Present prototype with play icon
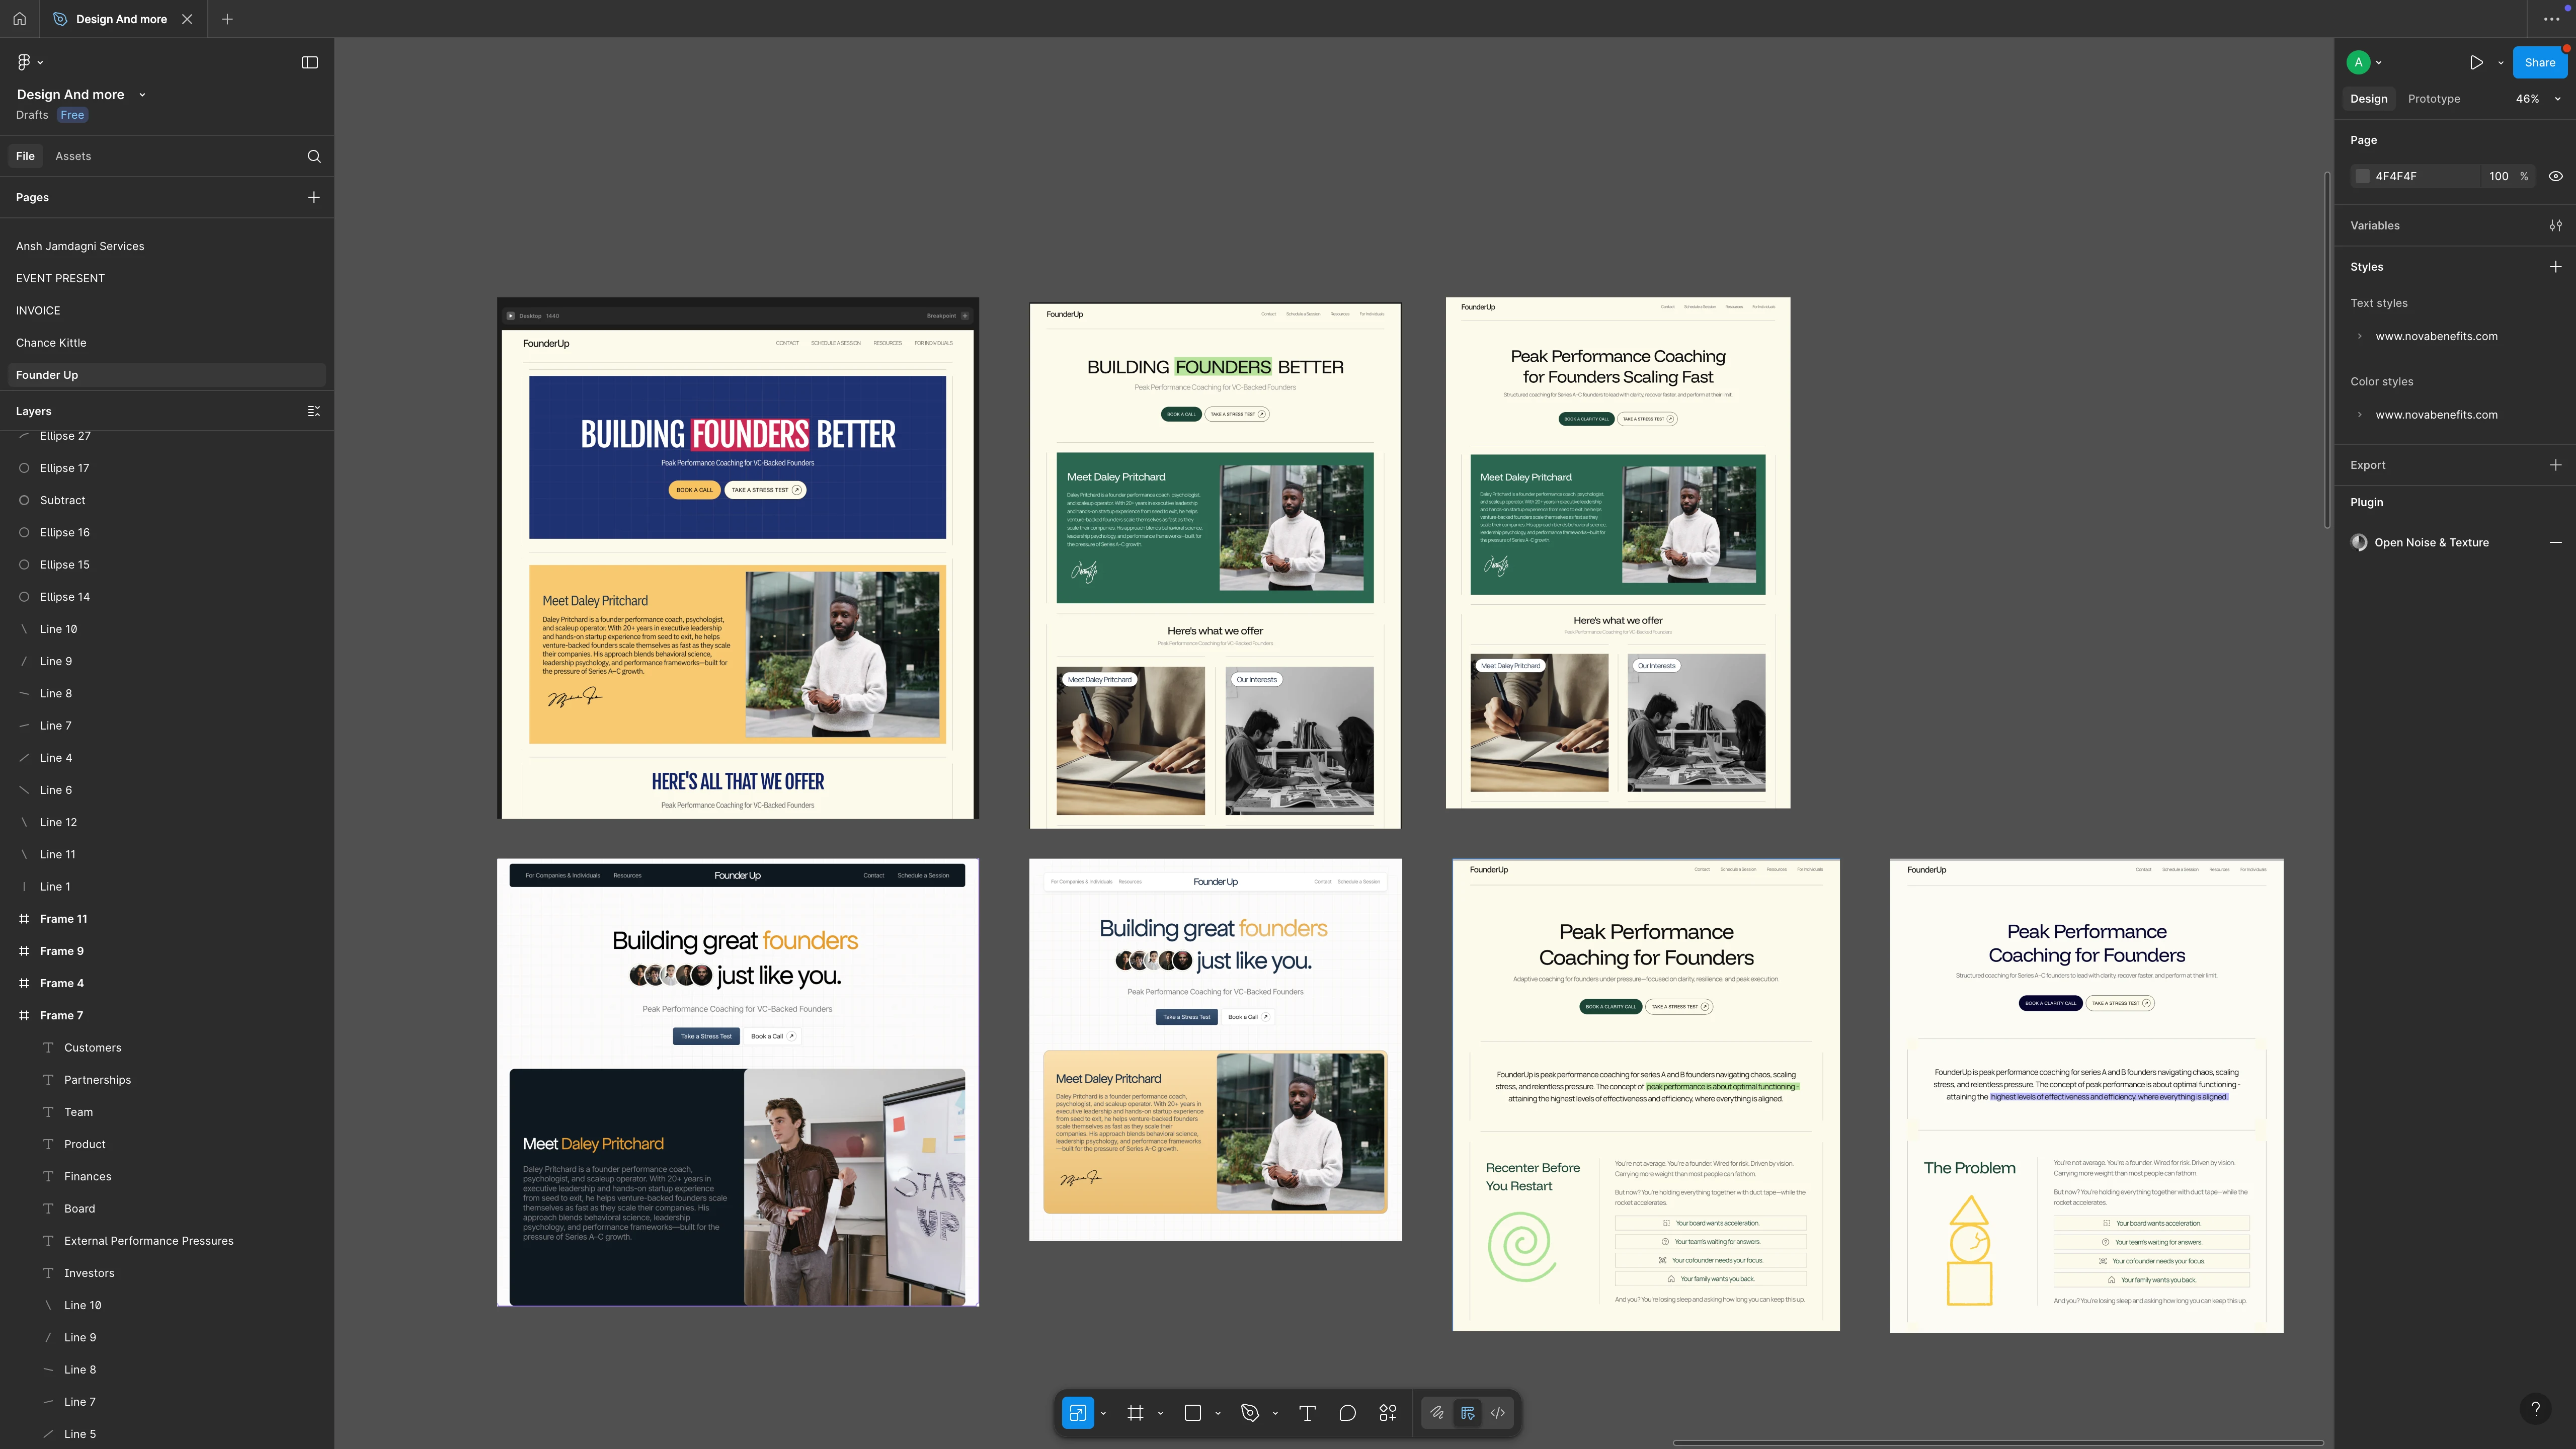 [2476, 62]
